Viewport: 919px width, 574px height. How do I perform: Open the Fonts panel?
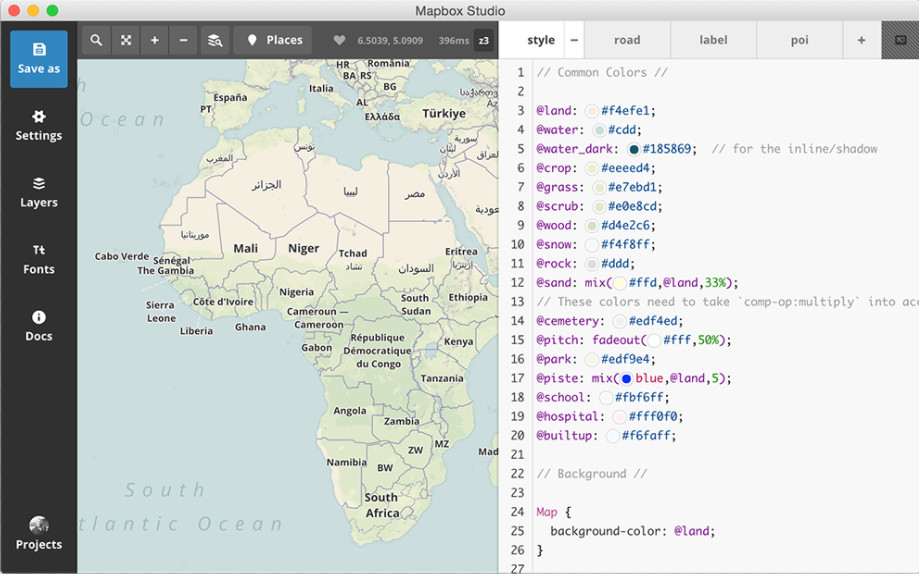click(x=39, y=259)
